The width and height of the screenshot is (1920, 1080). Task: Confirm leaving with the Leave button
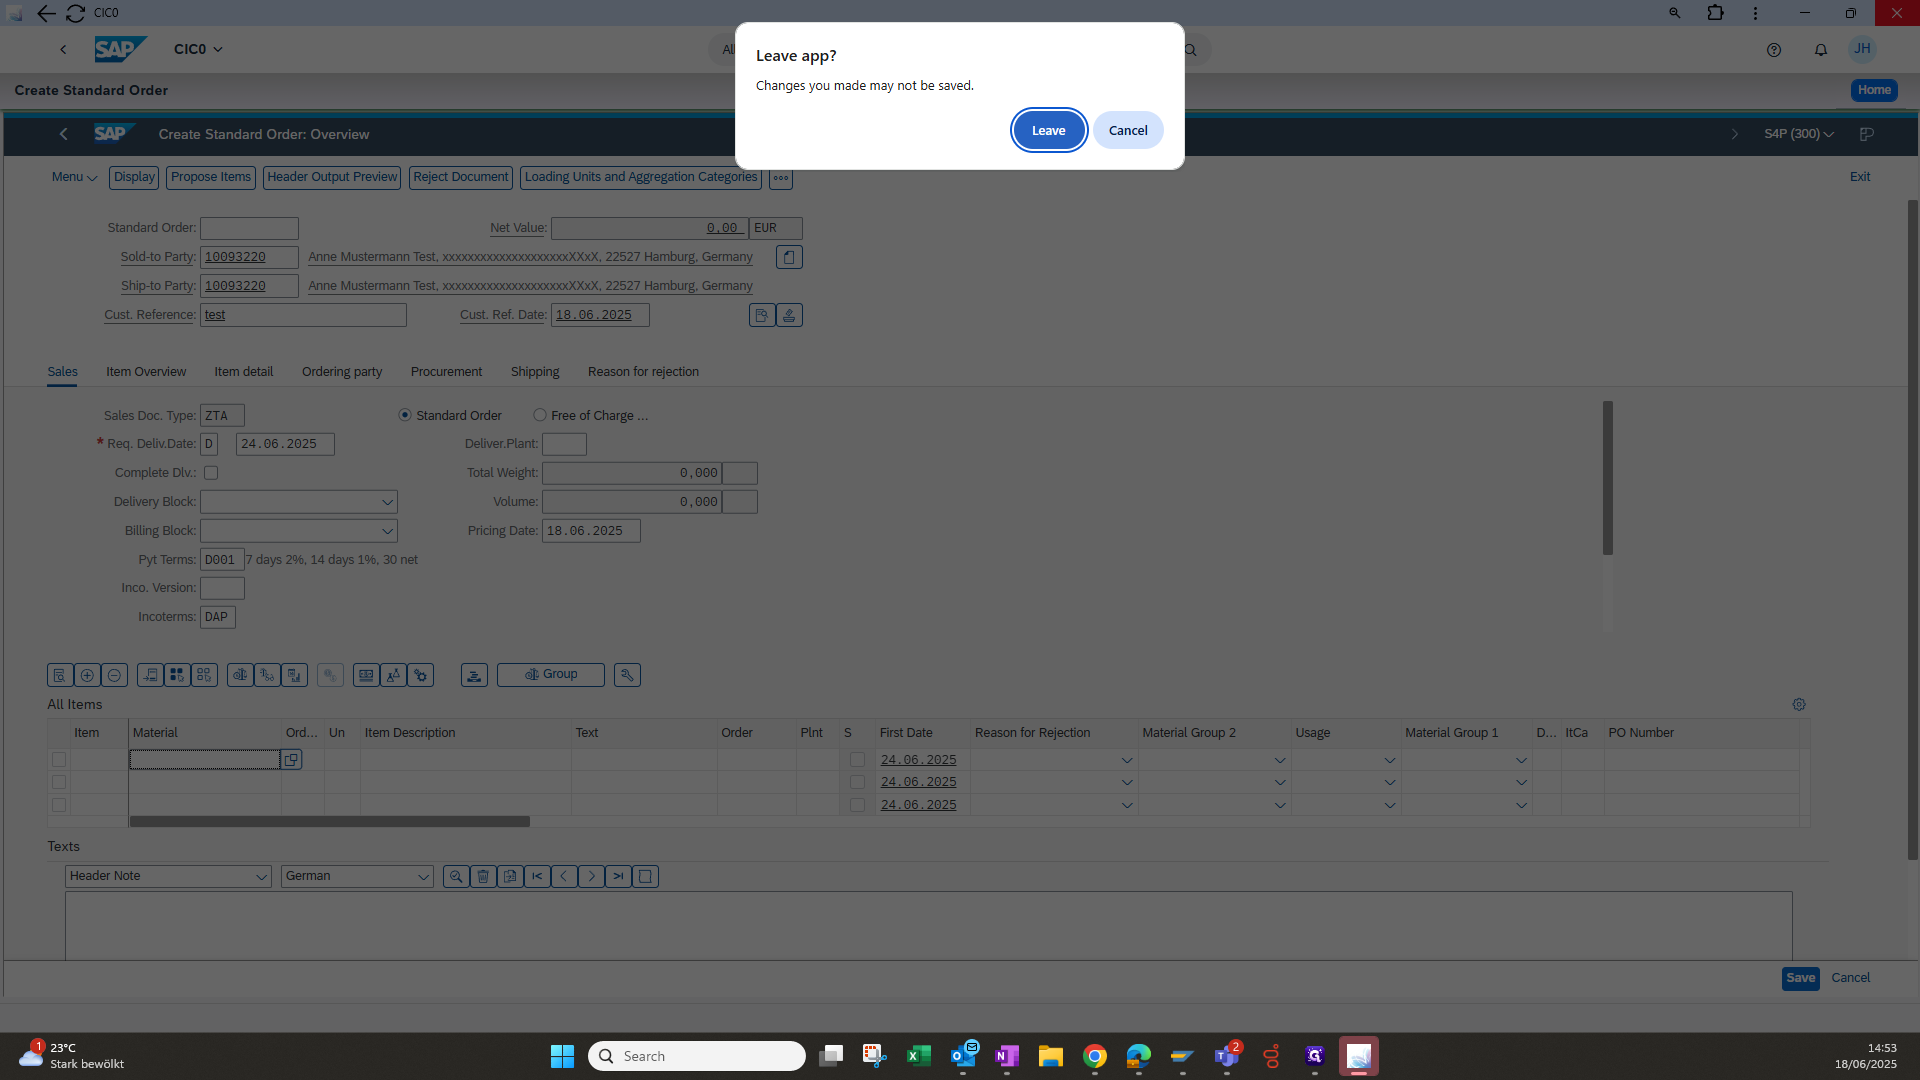[1048, 131]
